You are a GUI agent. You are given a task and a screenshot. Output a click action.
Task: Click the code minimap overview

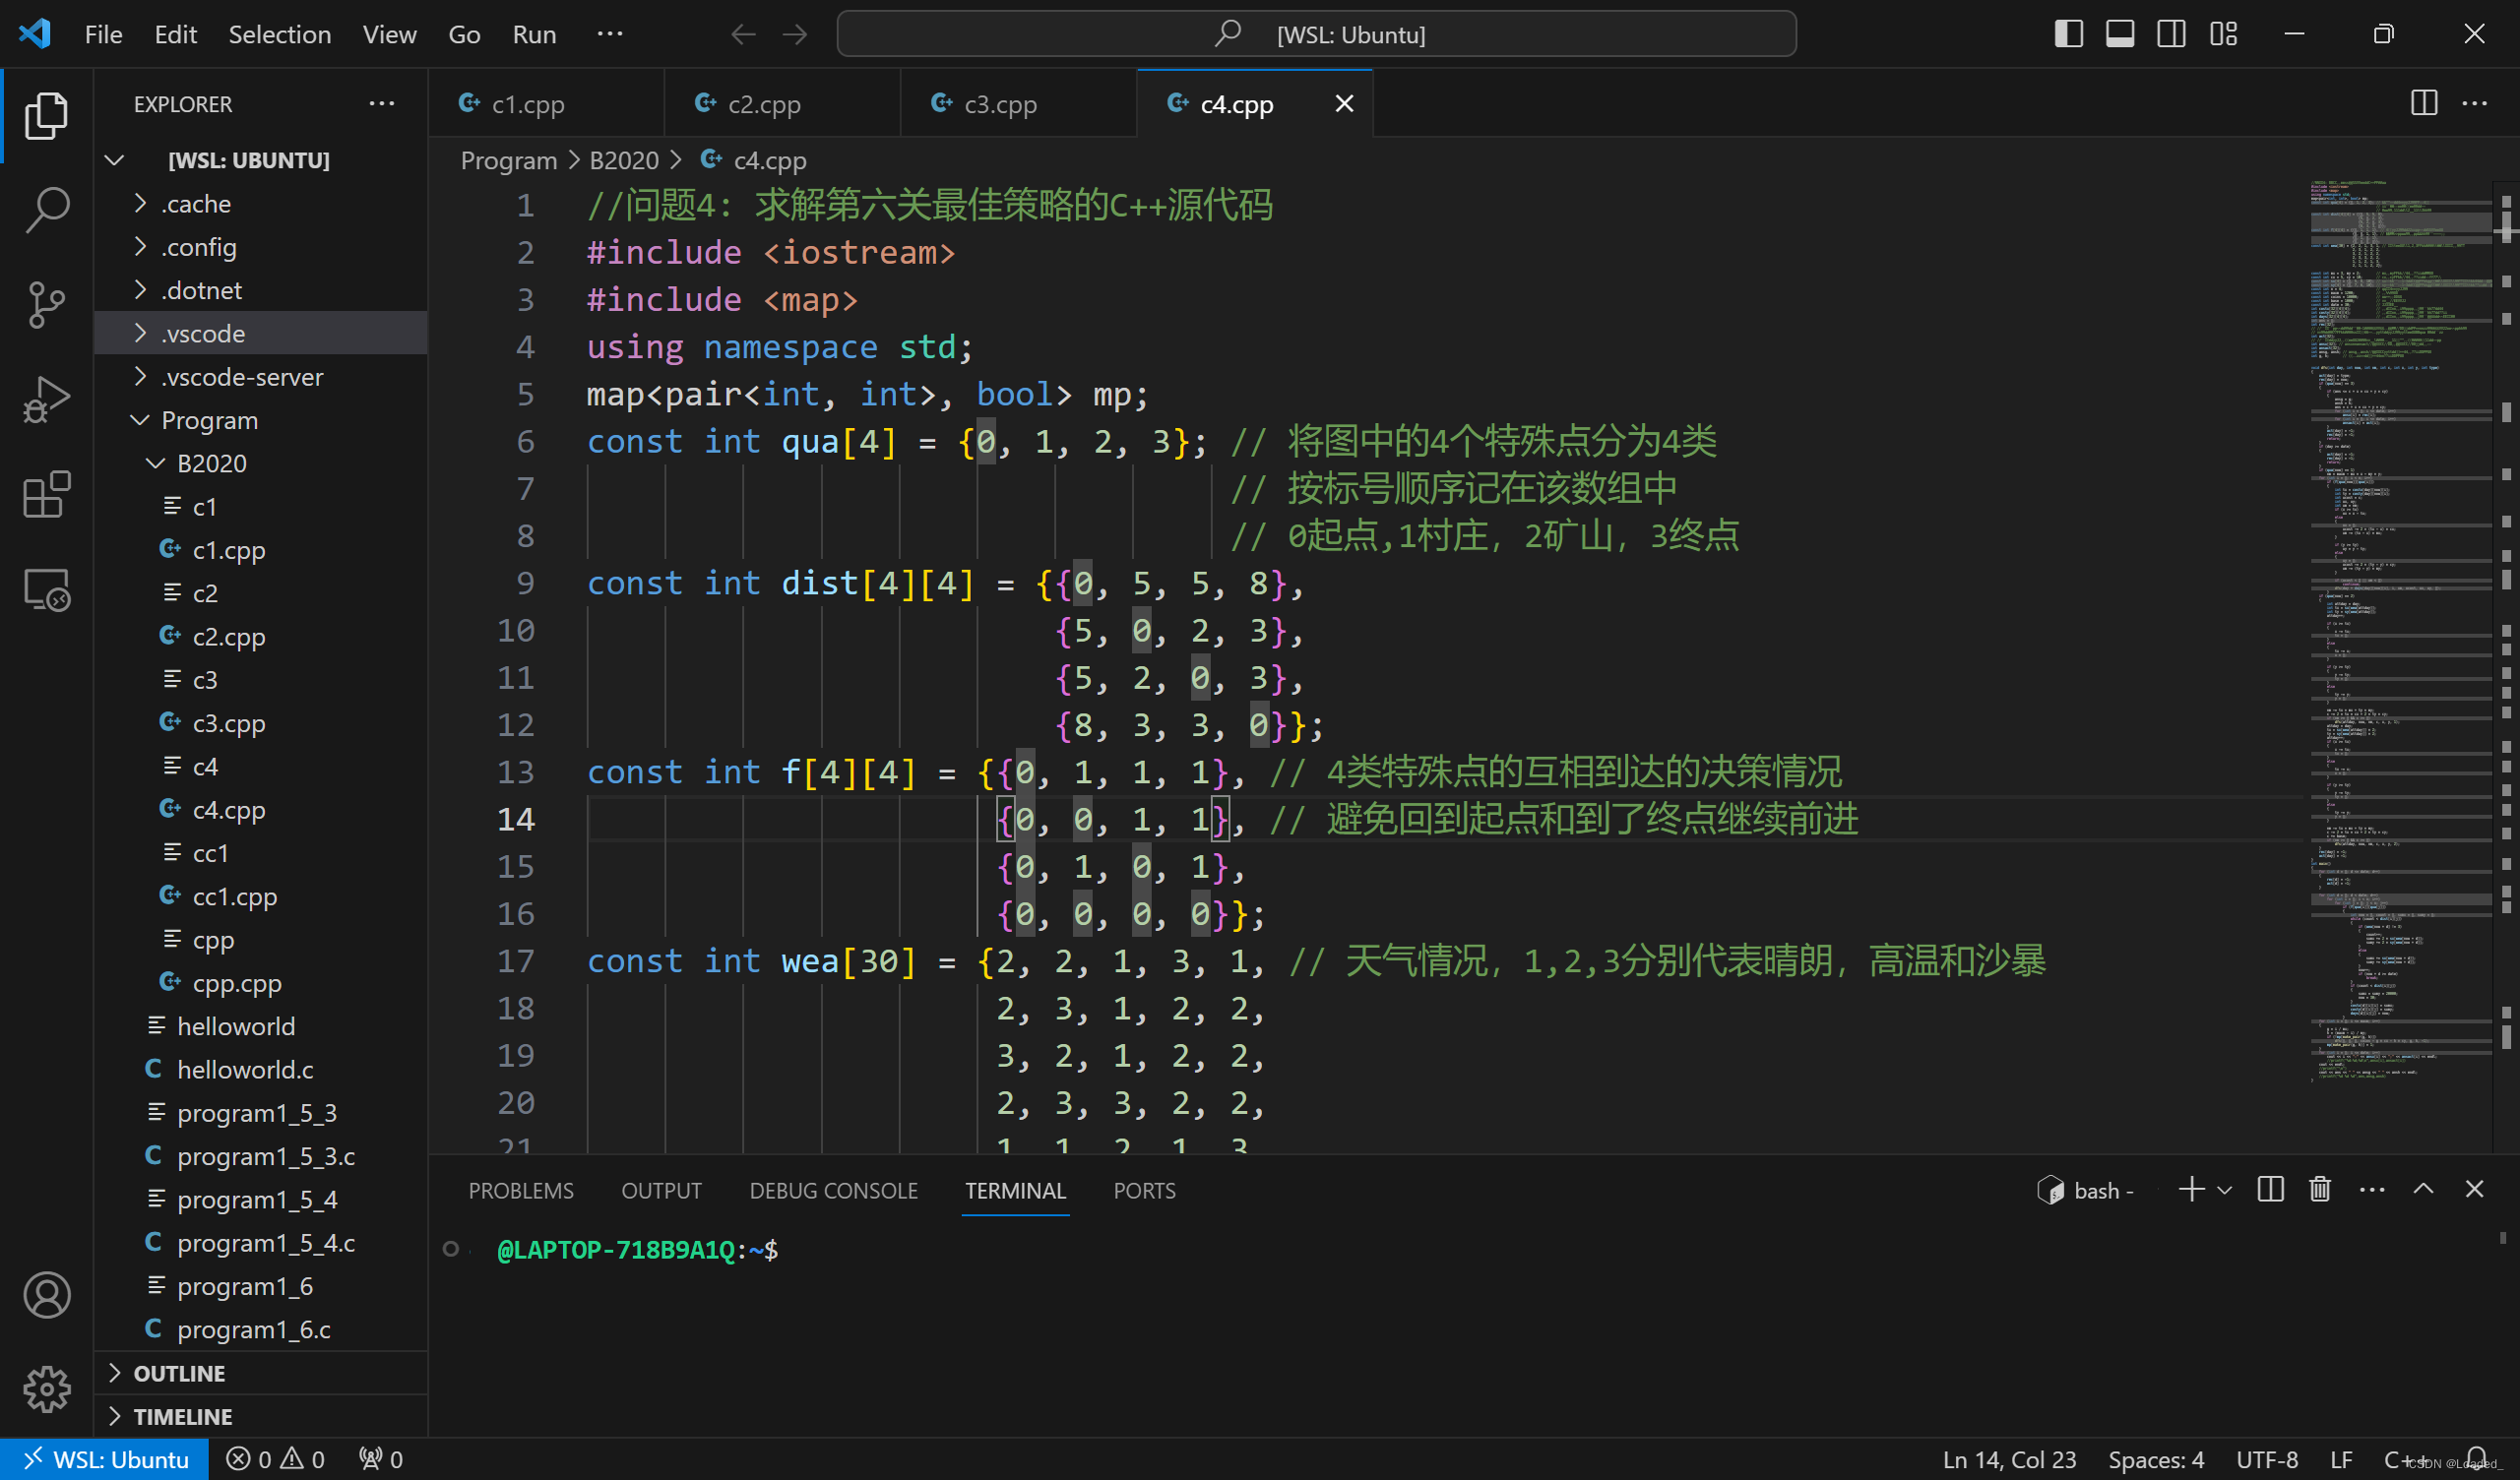(x=2400, y=600)
